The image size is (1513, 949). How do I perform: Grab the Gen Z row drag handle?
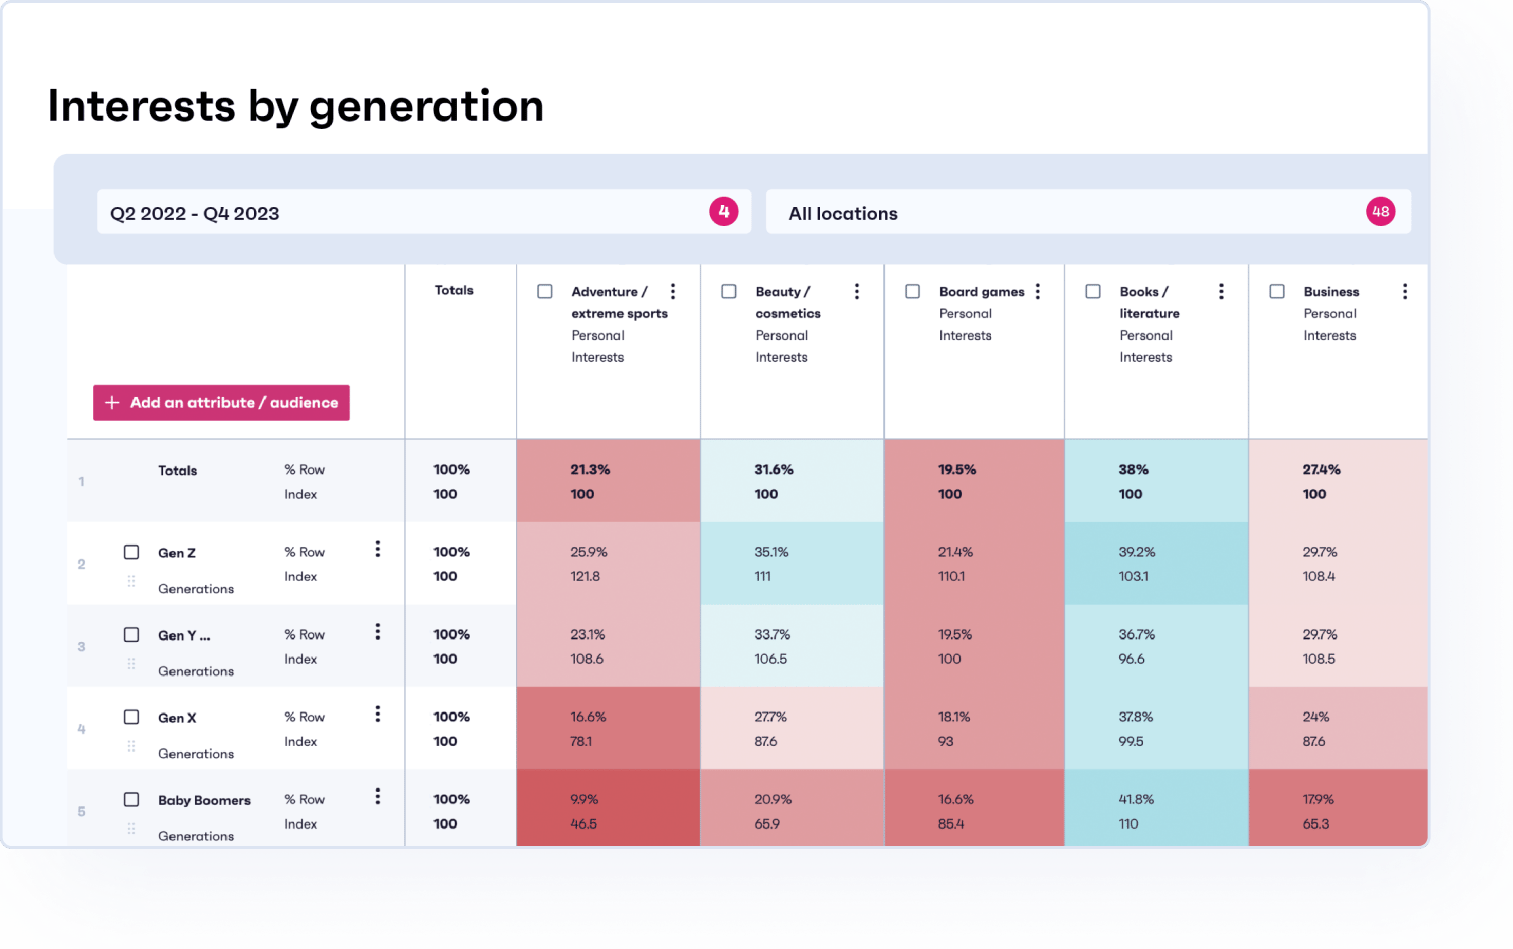[x=131, y=580]
